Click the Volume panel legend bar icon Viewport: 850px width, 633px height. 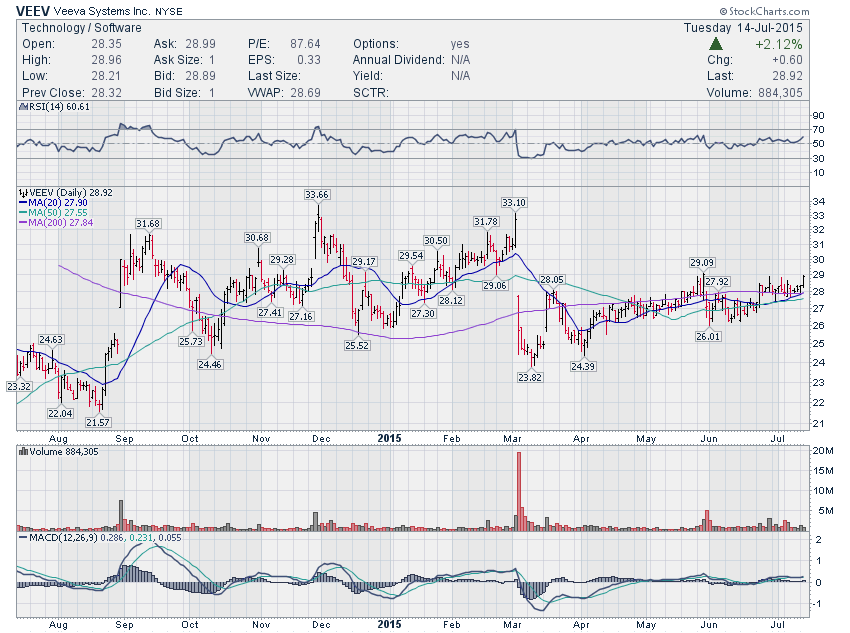tap(23, 451)
